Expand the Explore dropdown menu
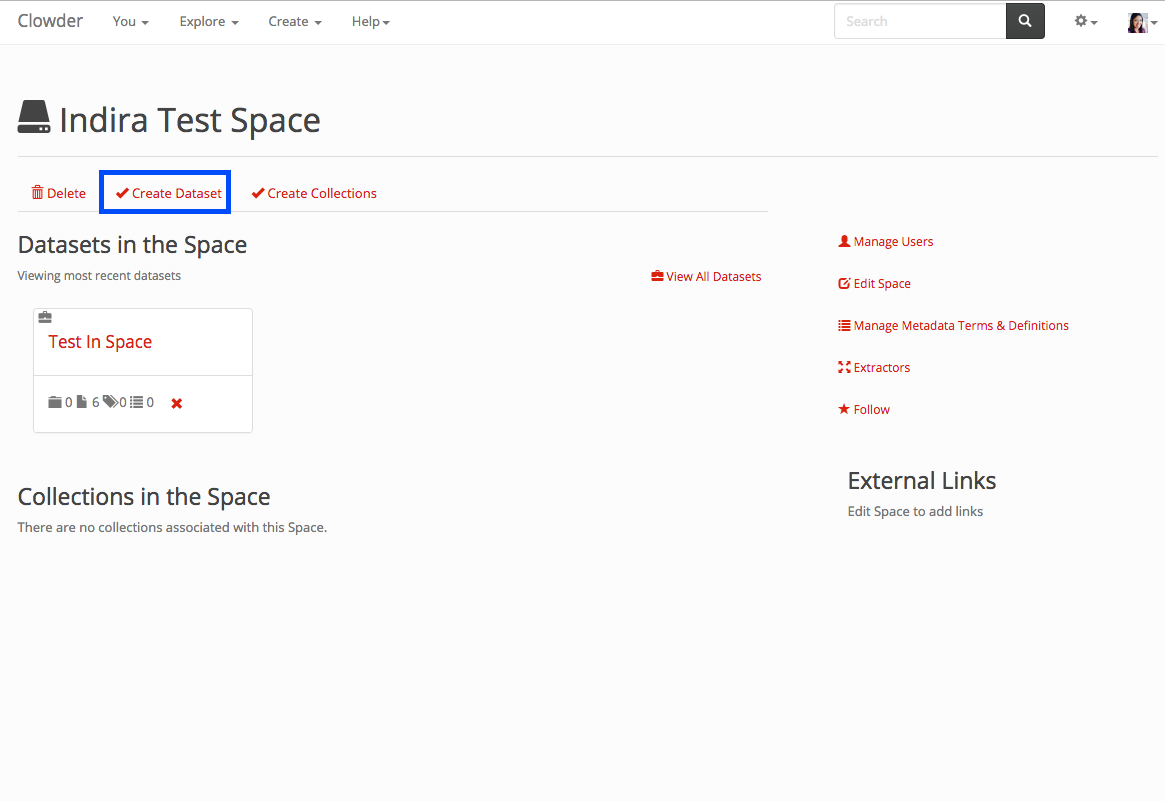Image resolution: width=1165 pixels, height=801 pixels. coord(208,21)
